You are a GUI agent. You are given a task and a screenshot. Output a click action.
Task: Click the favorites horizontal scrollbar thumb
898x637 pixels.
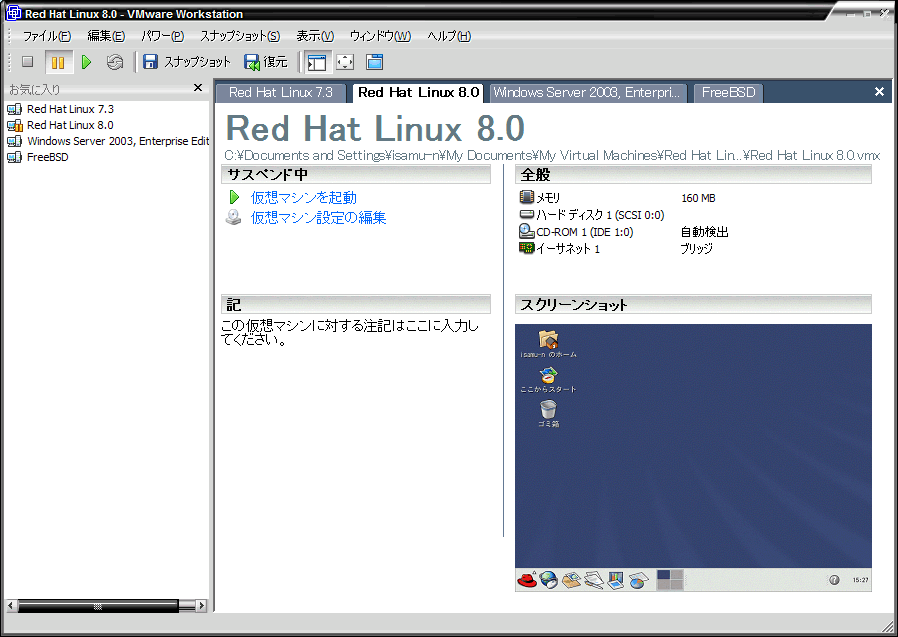pyautogui.click(x=98, y=605)
